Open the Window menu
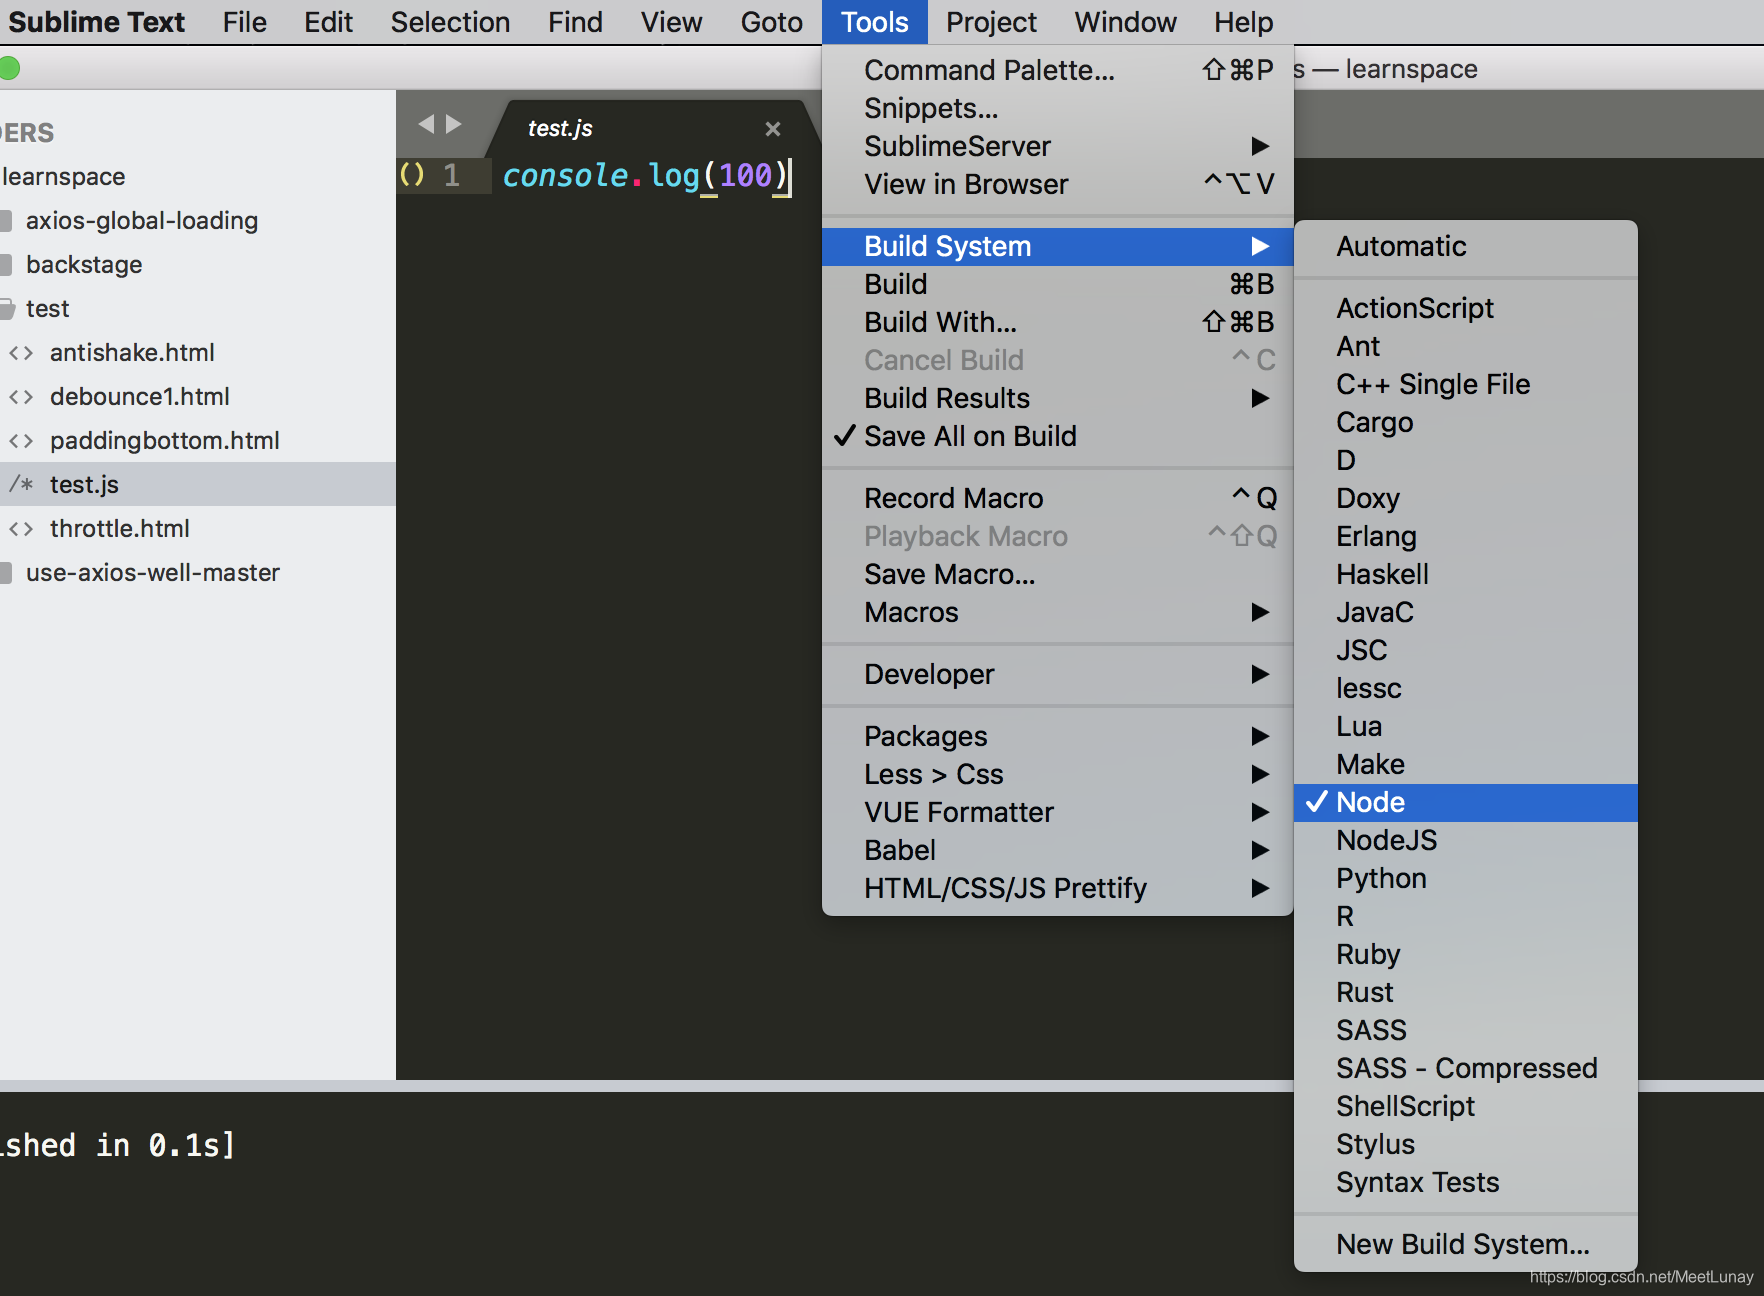The image size is (1764, 1296). tap(1125, 22)
